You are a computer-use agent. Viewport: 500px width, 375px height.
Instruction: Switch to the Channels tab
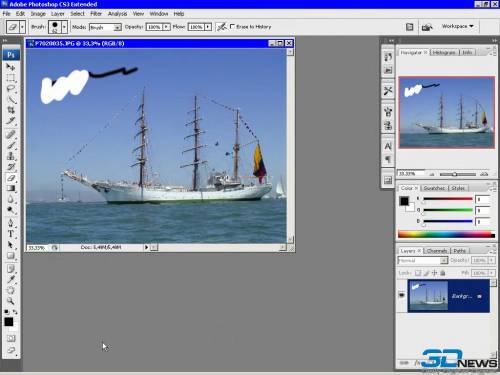(437, 251)
